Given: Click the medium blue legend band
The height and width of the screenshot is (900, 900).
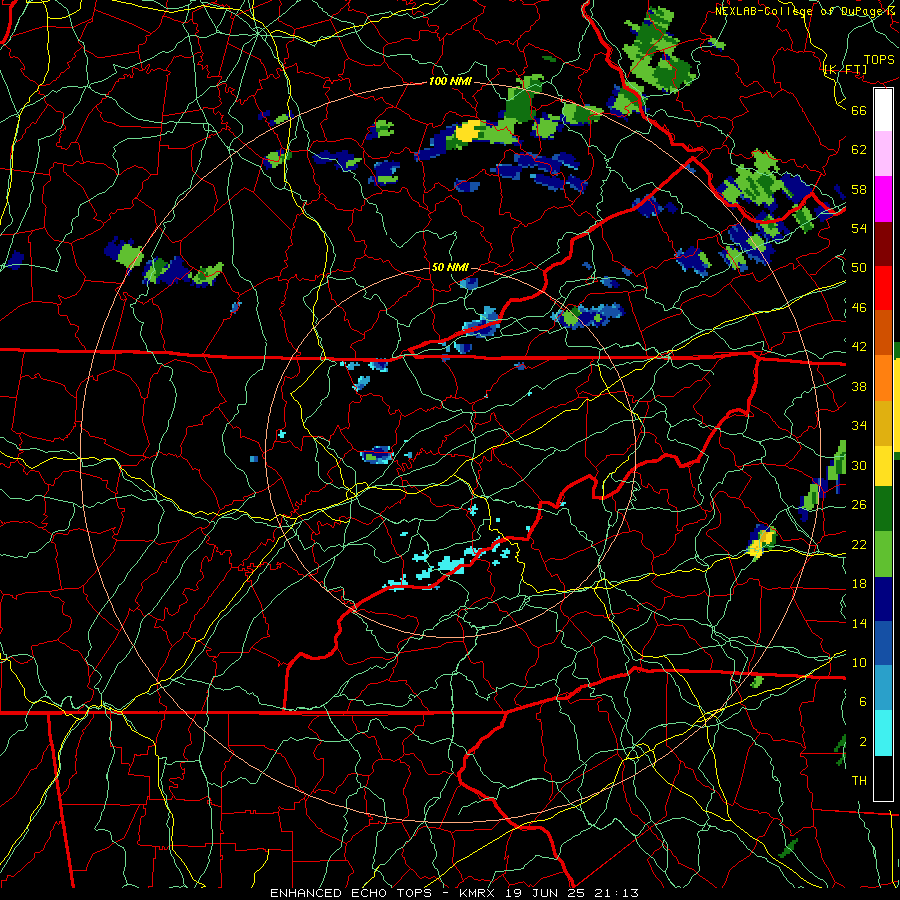Looking at the screenshot, I should (x=883, y=643).
